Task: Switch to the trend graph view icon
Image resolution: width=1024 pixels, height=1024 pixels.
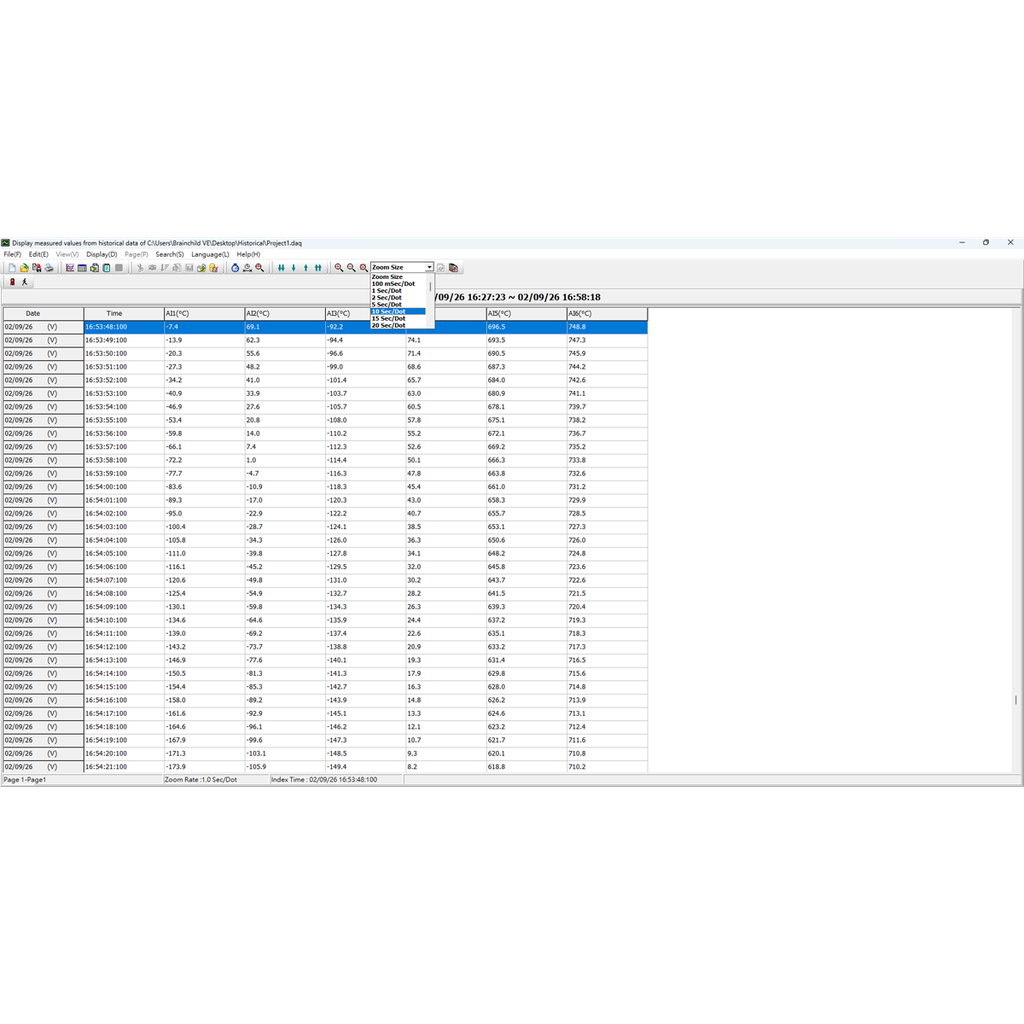Action: [x=70, y=267]
